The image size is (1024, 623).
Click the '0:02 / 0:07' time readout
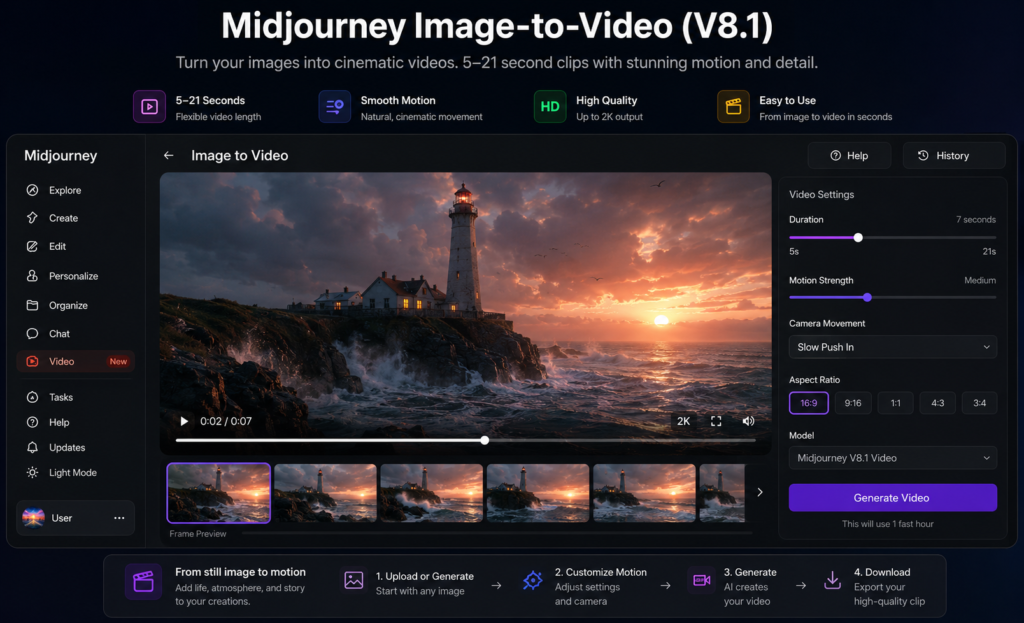[x=226, y=421]
